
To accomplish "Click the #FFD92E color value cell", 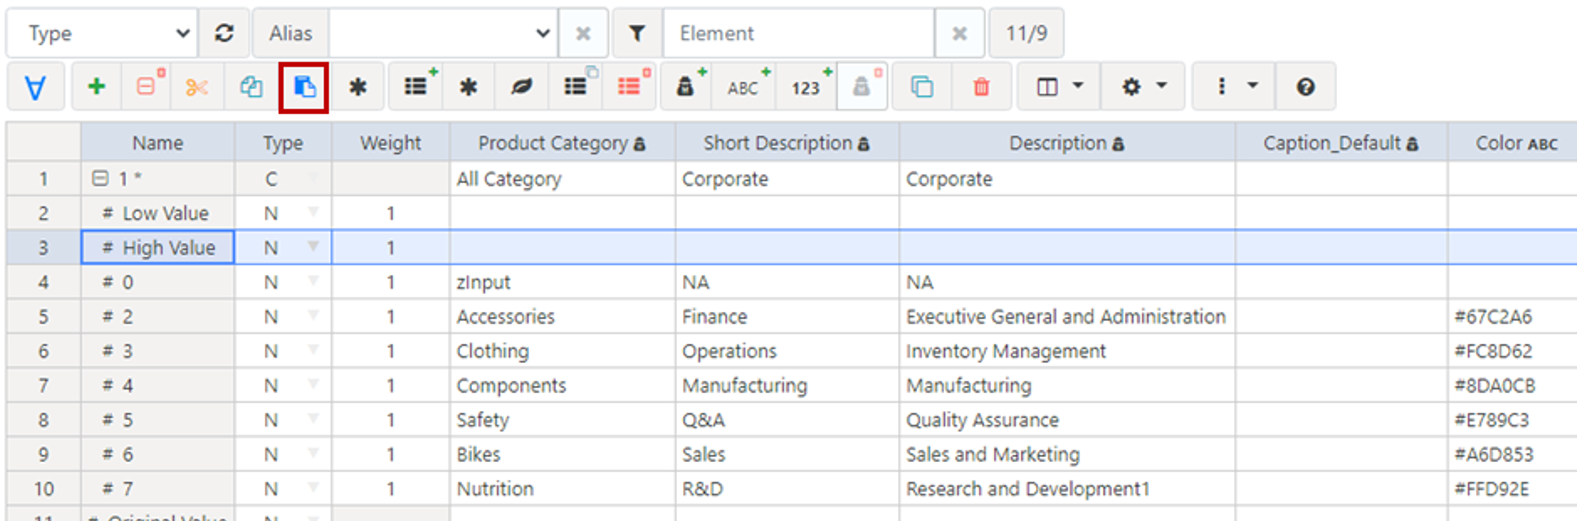I will [1513, 489].
